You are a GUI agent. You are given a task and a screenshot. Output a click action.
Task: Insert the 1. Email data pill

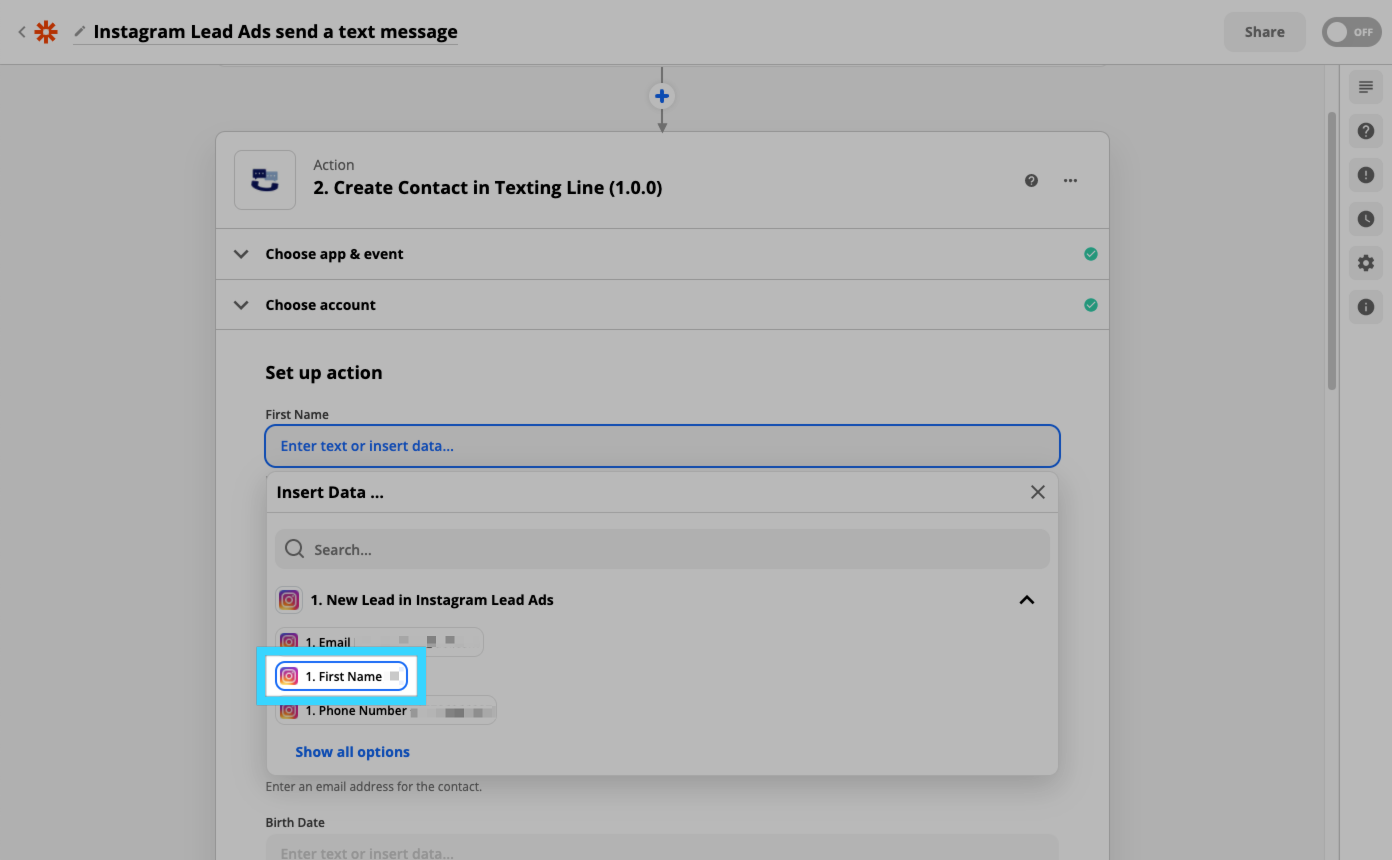[x=379, y=642]
